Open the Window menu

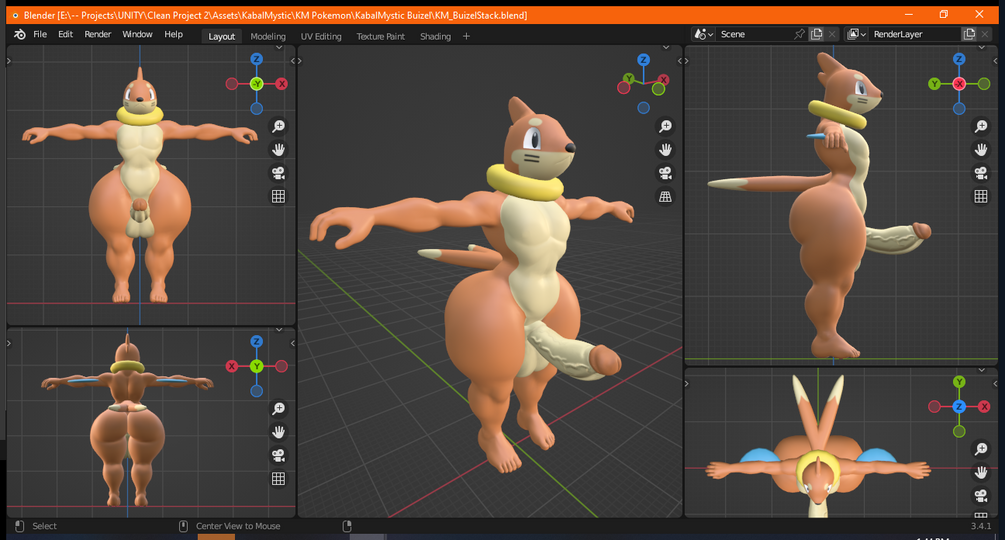coord(137,35)
